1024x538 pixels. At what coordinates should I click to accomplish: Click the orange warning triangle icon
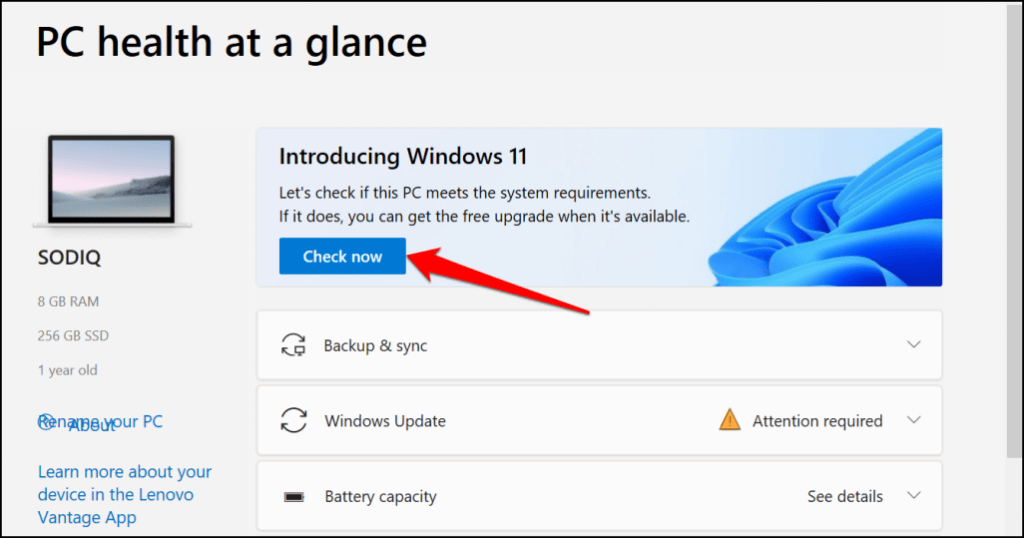(x=730, y=421)
